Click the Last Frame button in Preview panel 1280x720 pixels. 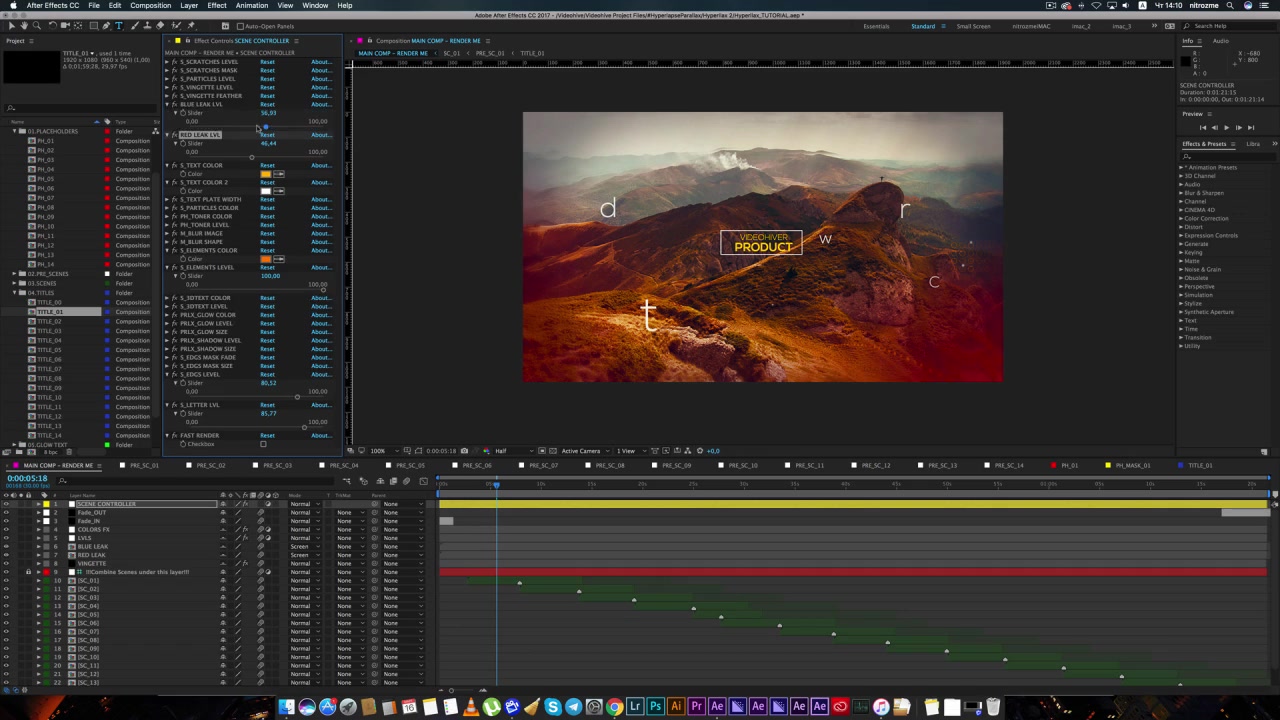(x=1251, y=128)
